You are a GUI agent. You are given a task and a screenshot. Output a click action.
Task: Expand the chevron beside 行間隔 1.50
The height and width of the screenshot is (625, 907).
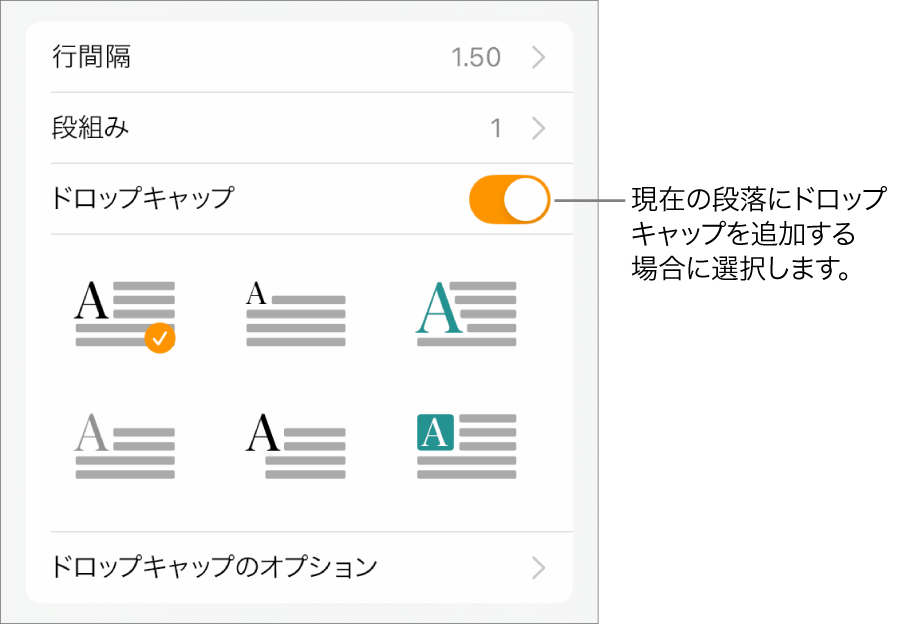pyautogui.click(x=539, y=57)
